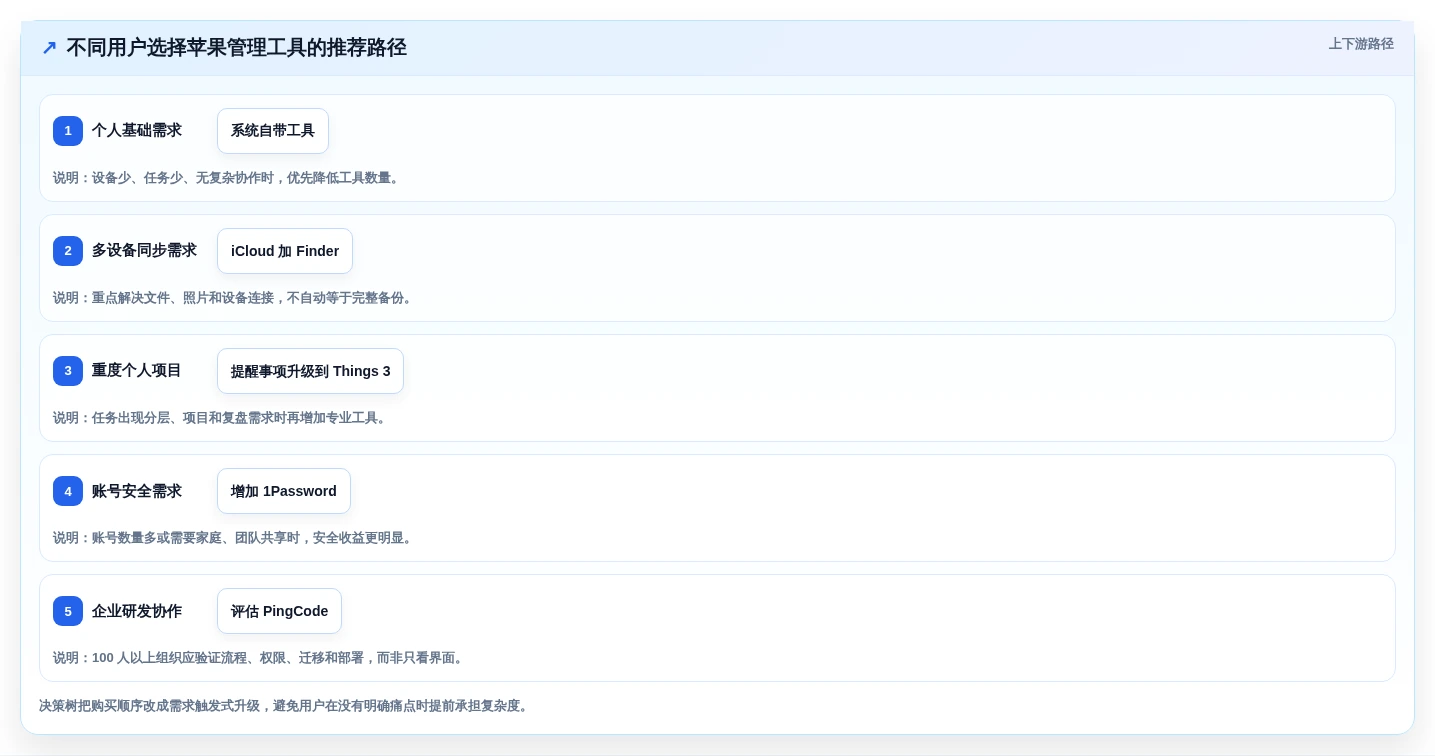Click the note starting 说明：重点解决文件
Image resolution: width=1435 pixels, height=756 pixels.
[x=234, y=298]
